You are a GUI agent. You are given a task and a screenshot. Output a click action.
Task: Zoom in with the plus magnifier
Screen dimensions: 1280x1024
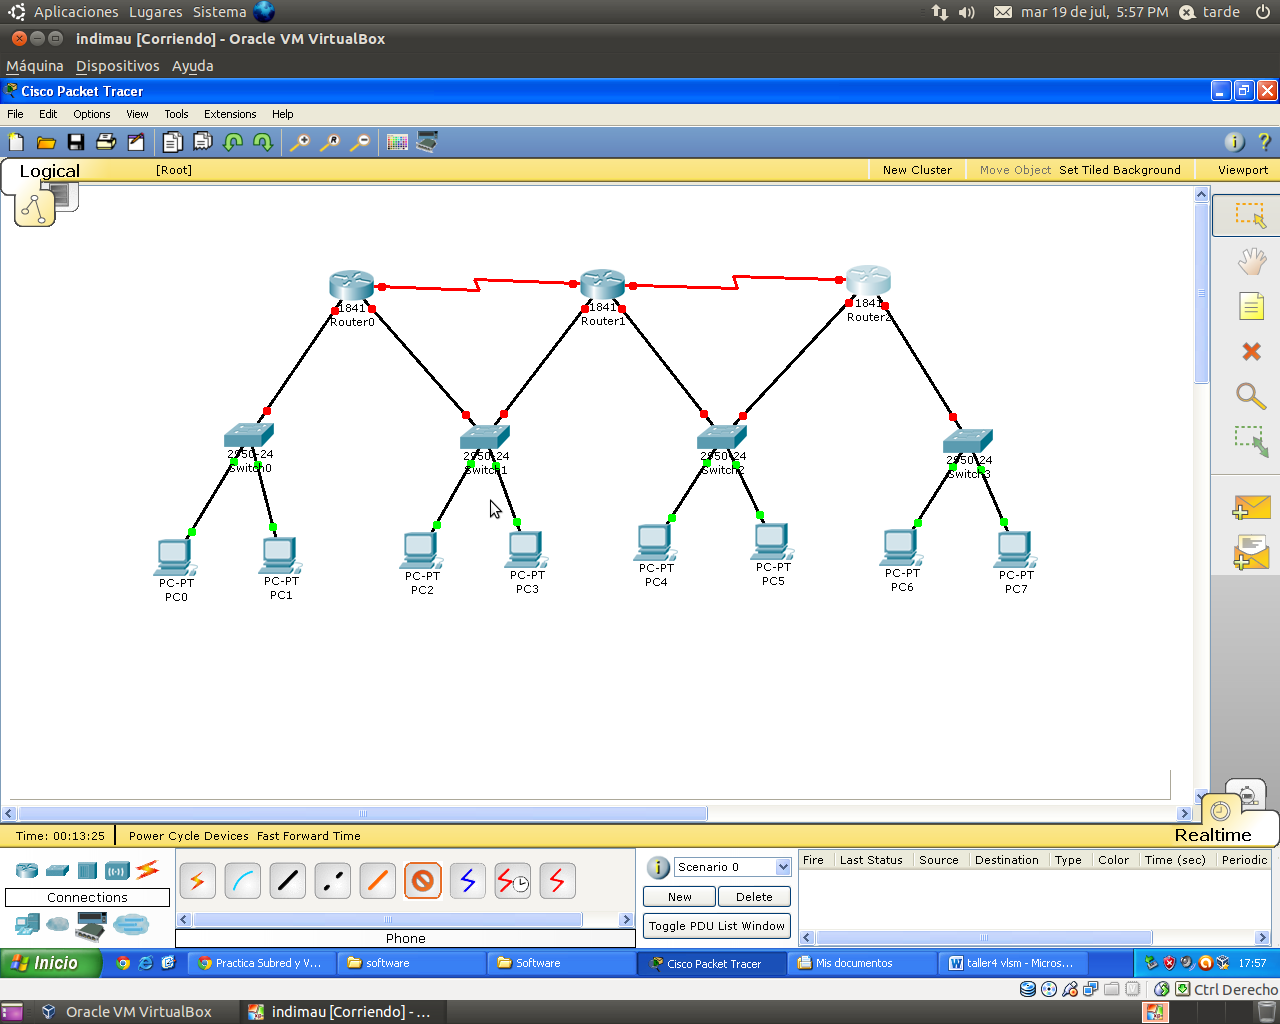299,142
